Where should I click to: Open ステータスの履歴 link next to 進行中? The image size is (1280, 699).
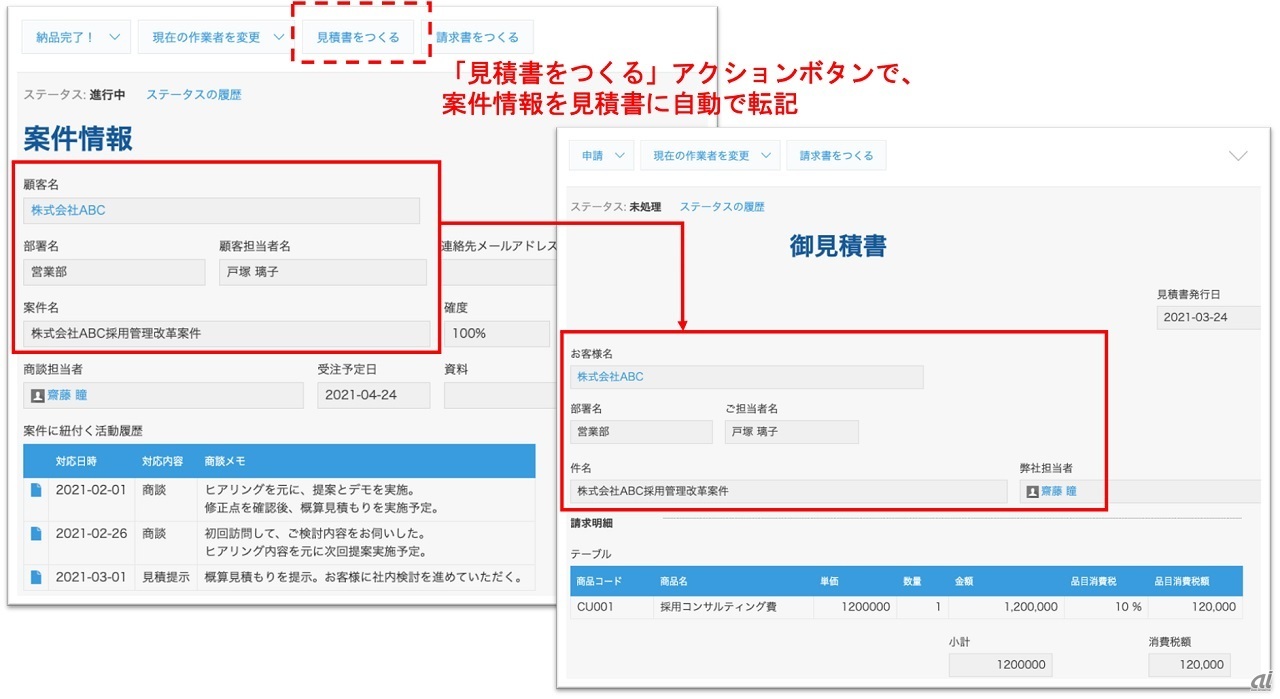(194, 95)
